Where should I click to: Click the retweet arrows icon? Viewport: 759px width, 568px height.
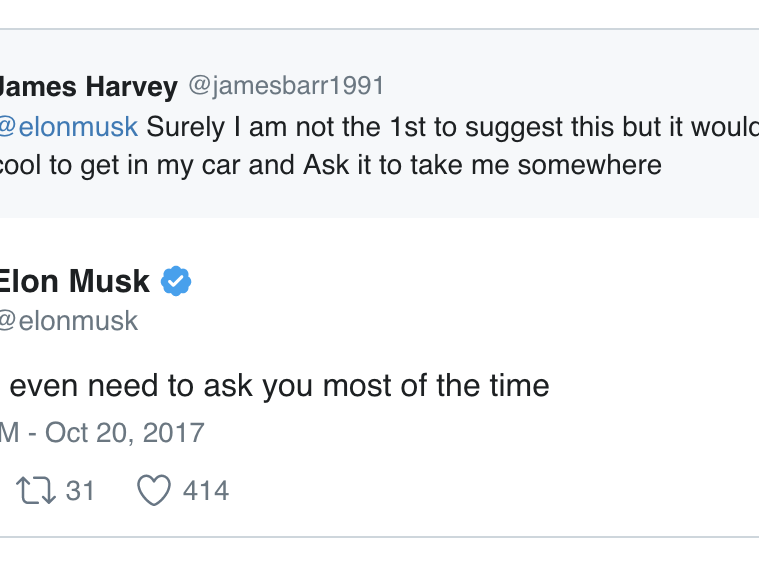37,491
